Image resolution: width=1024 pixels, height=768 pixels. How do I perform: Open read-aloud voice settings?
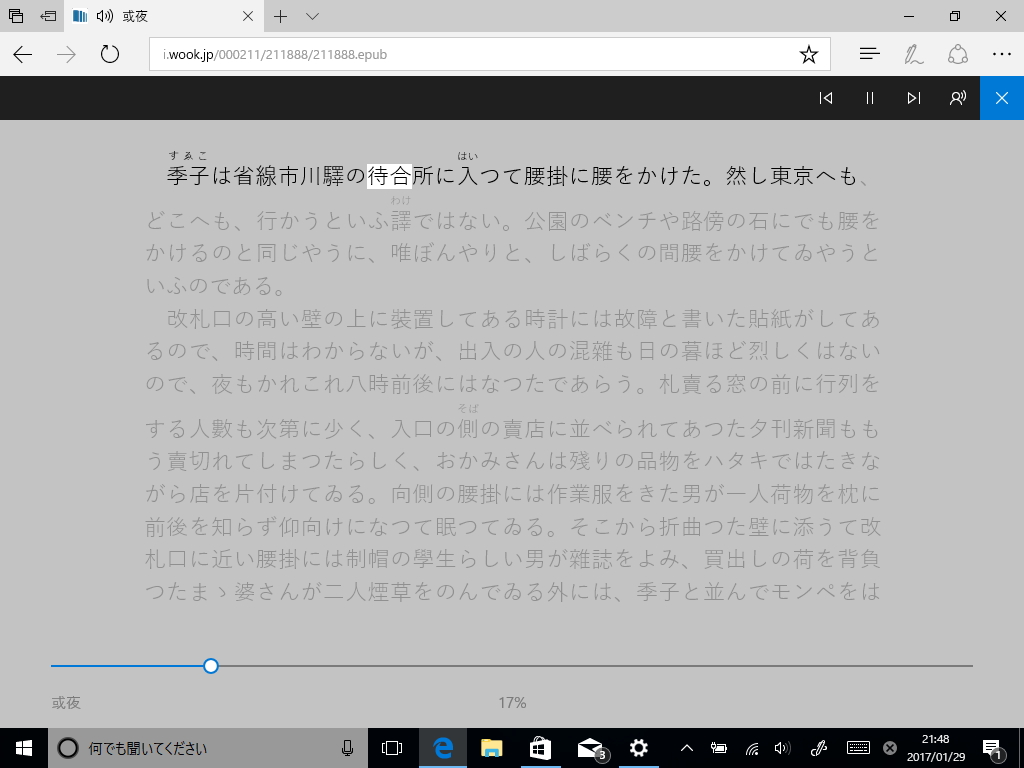point(957,98)
